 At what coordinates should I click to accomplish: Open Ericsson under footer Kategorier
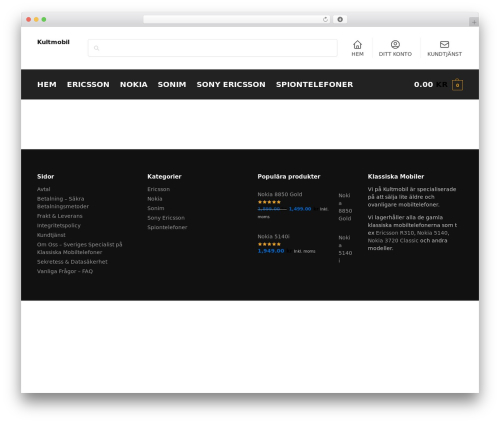point(159,189)
